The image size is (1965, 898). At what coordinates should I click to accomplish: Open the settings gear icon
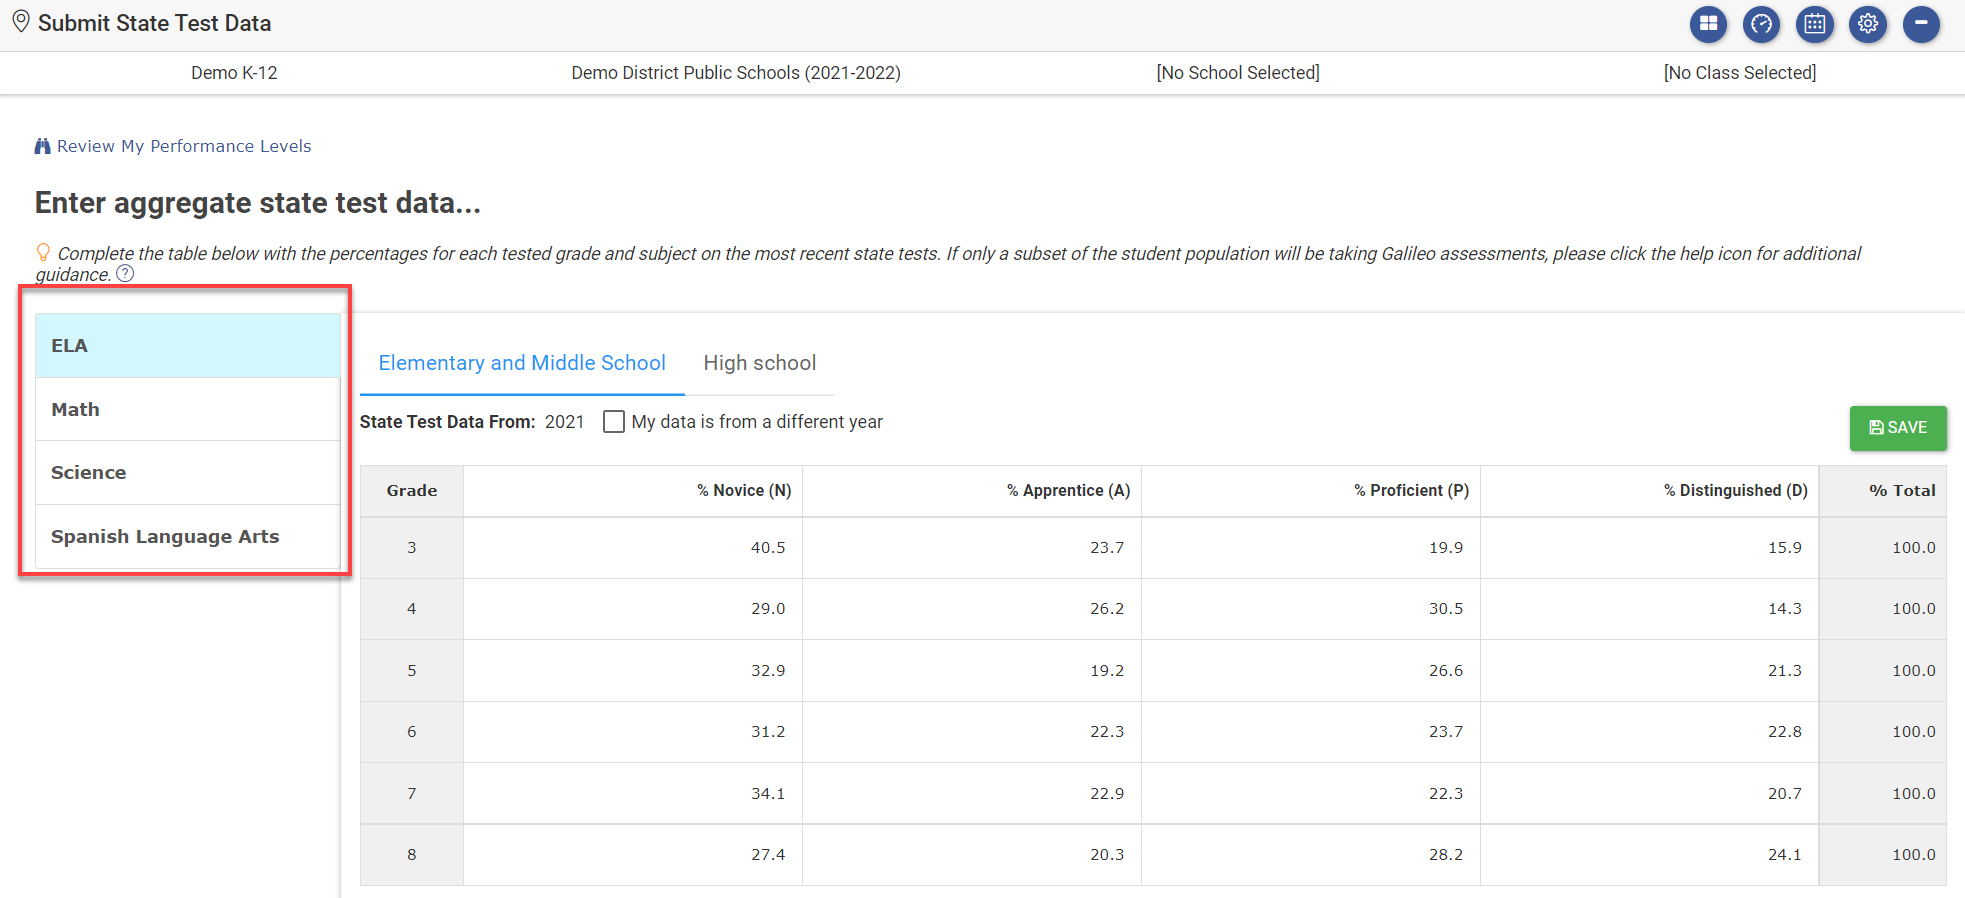point(1867,24)
